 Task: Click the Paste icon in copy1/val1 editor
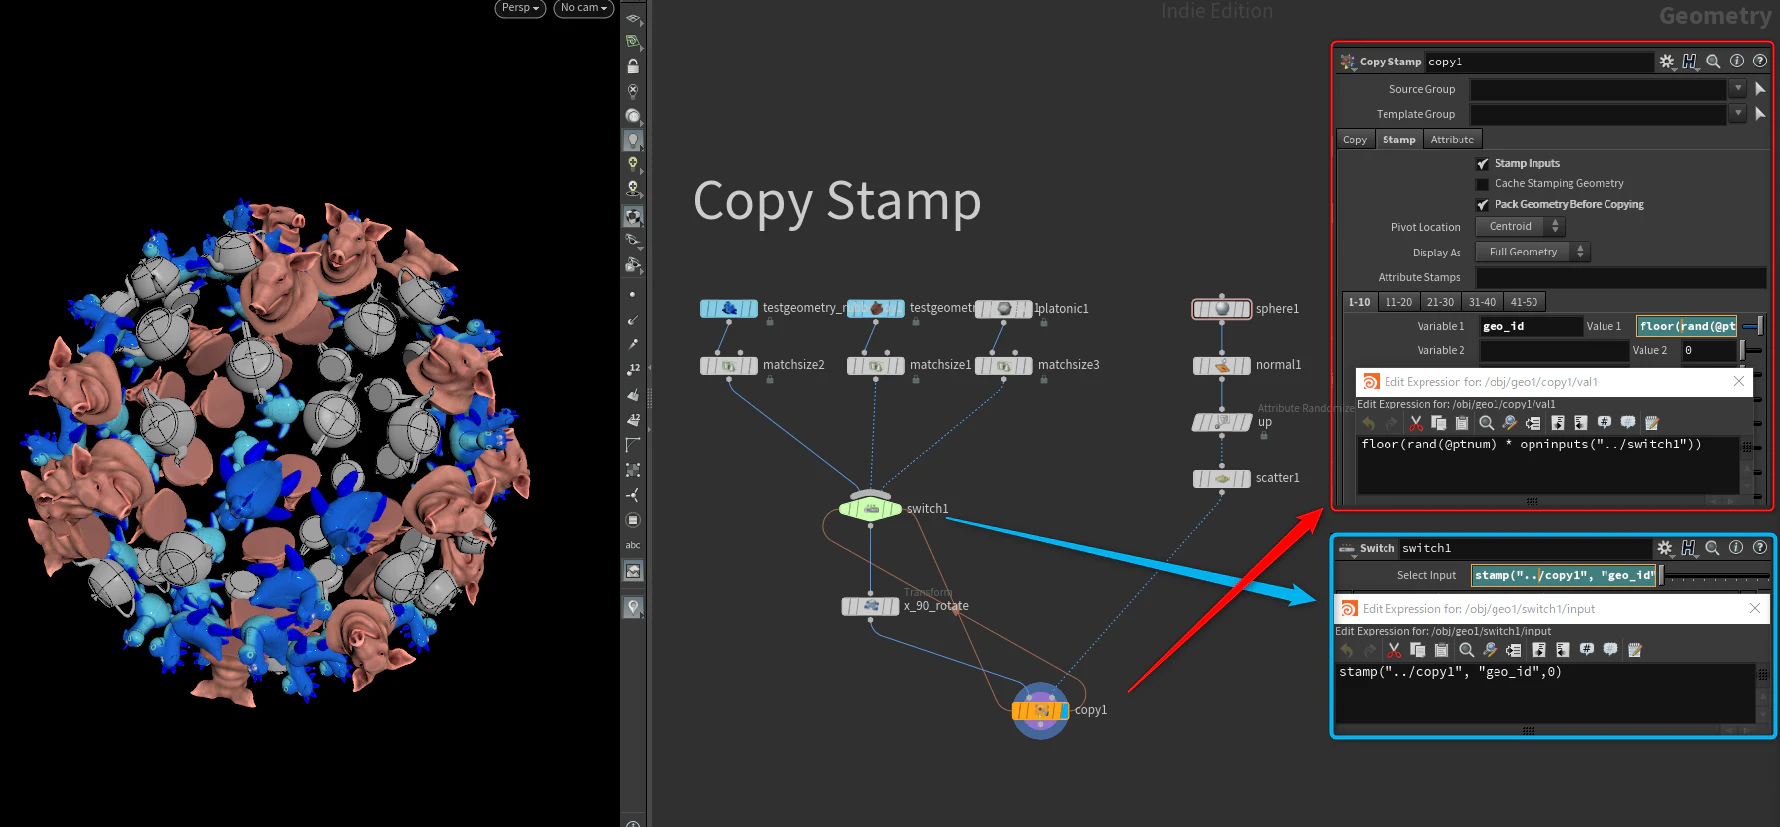(x=1462, y=423)
